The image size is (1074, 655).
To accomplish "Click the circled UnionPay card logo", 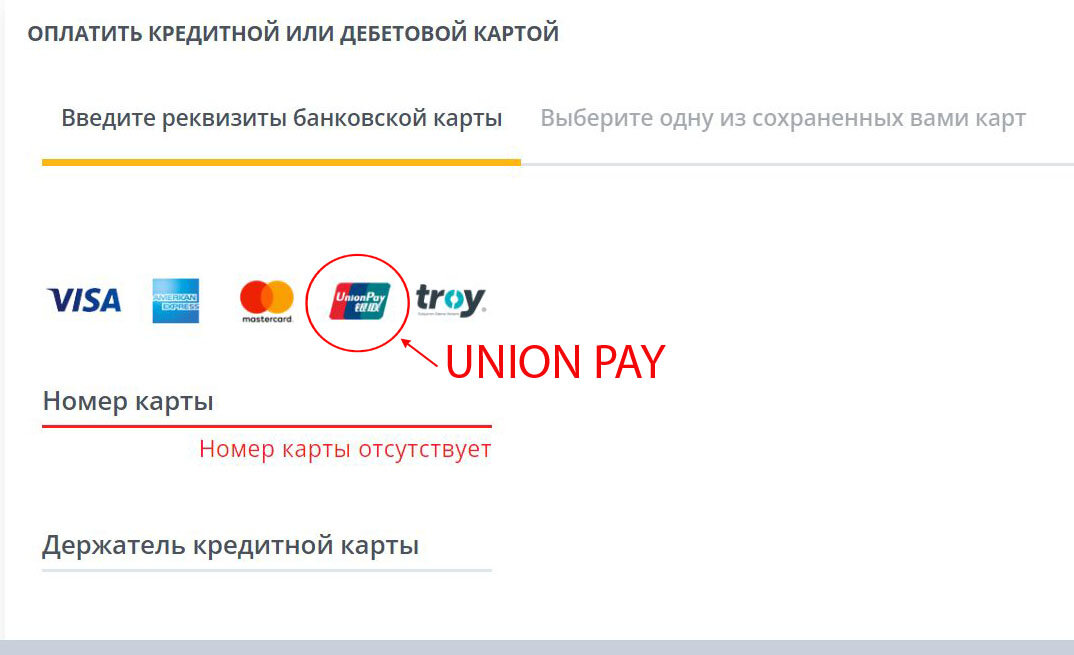I will point(360,301).
